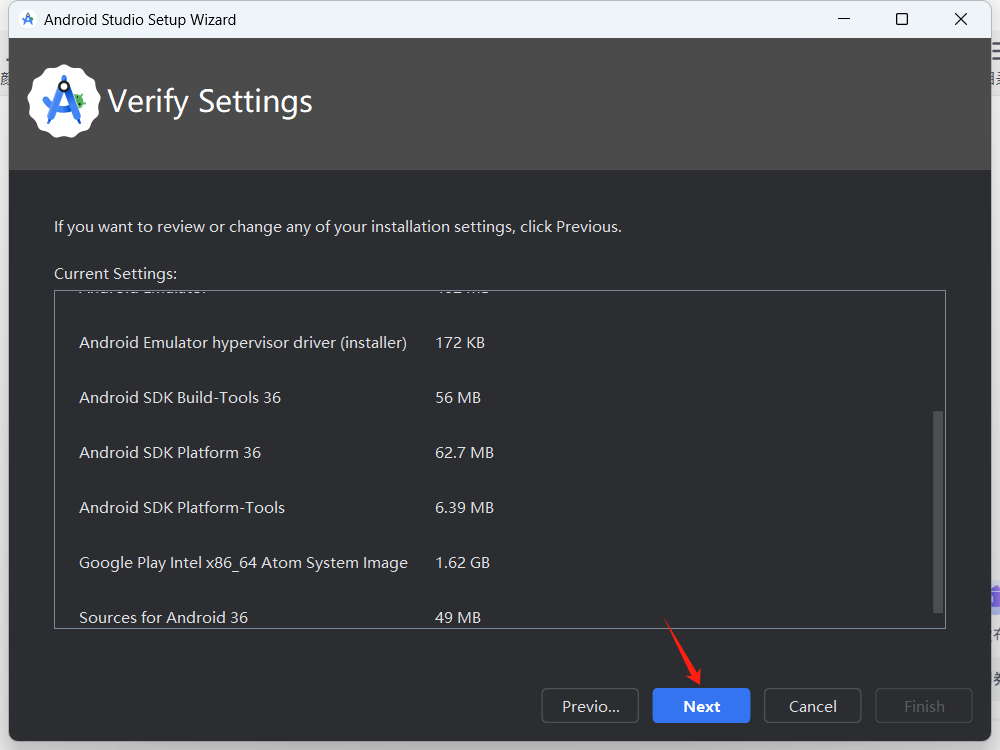Click the '56 MB' size value

(458, 397)
